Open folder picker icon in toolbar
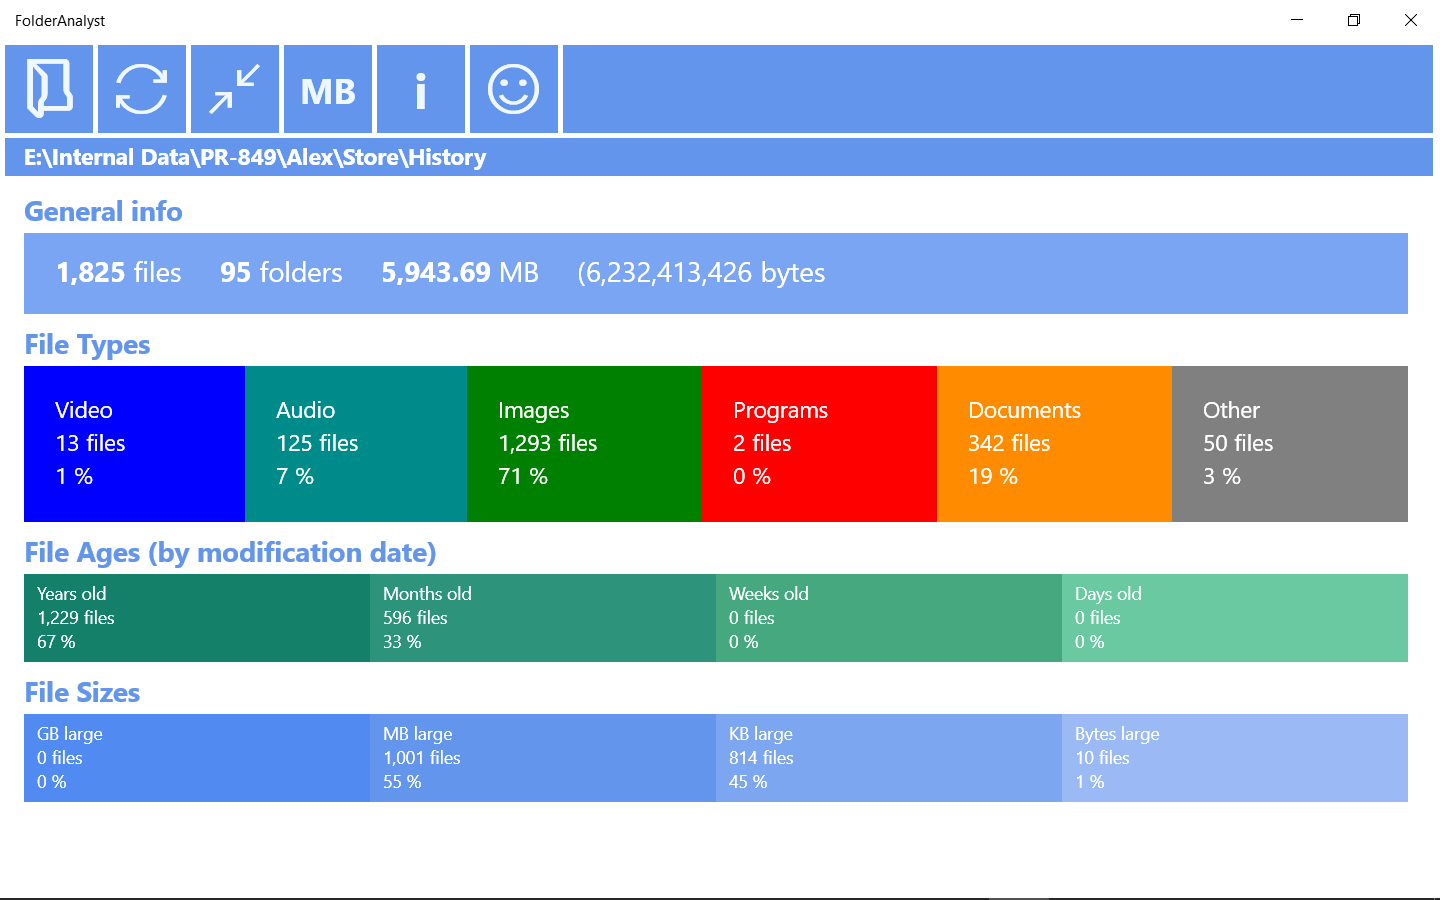This screenshot has height=900, width=1440. pos(49,89)
